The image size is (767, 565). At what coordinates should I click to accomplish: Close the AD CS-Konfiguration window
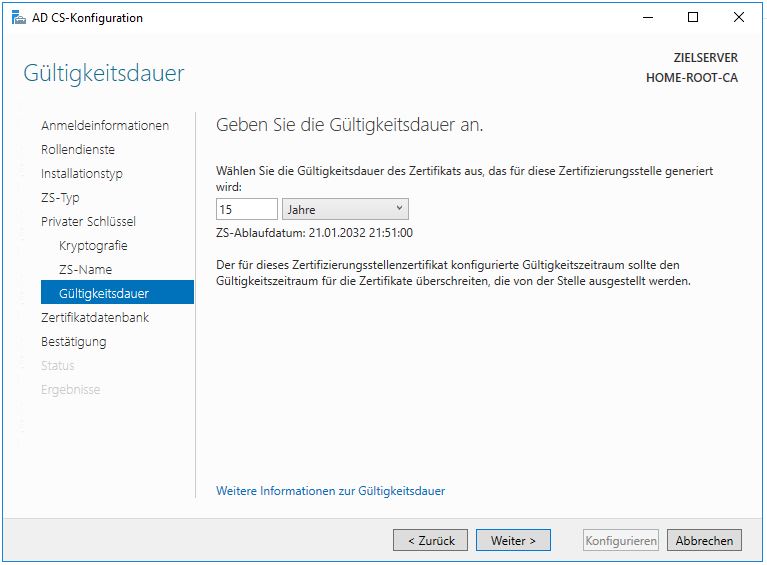tap(739, 17)
